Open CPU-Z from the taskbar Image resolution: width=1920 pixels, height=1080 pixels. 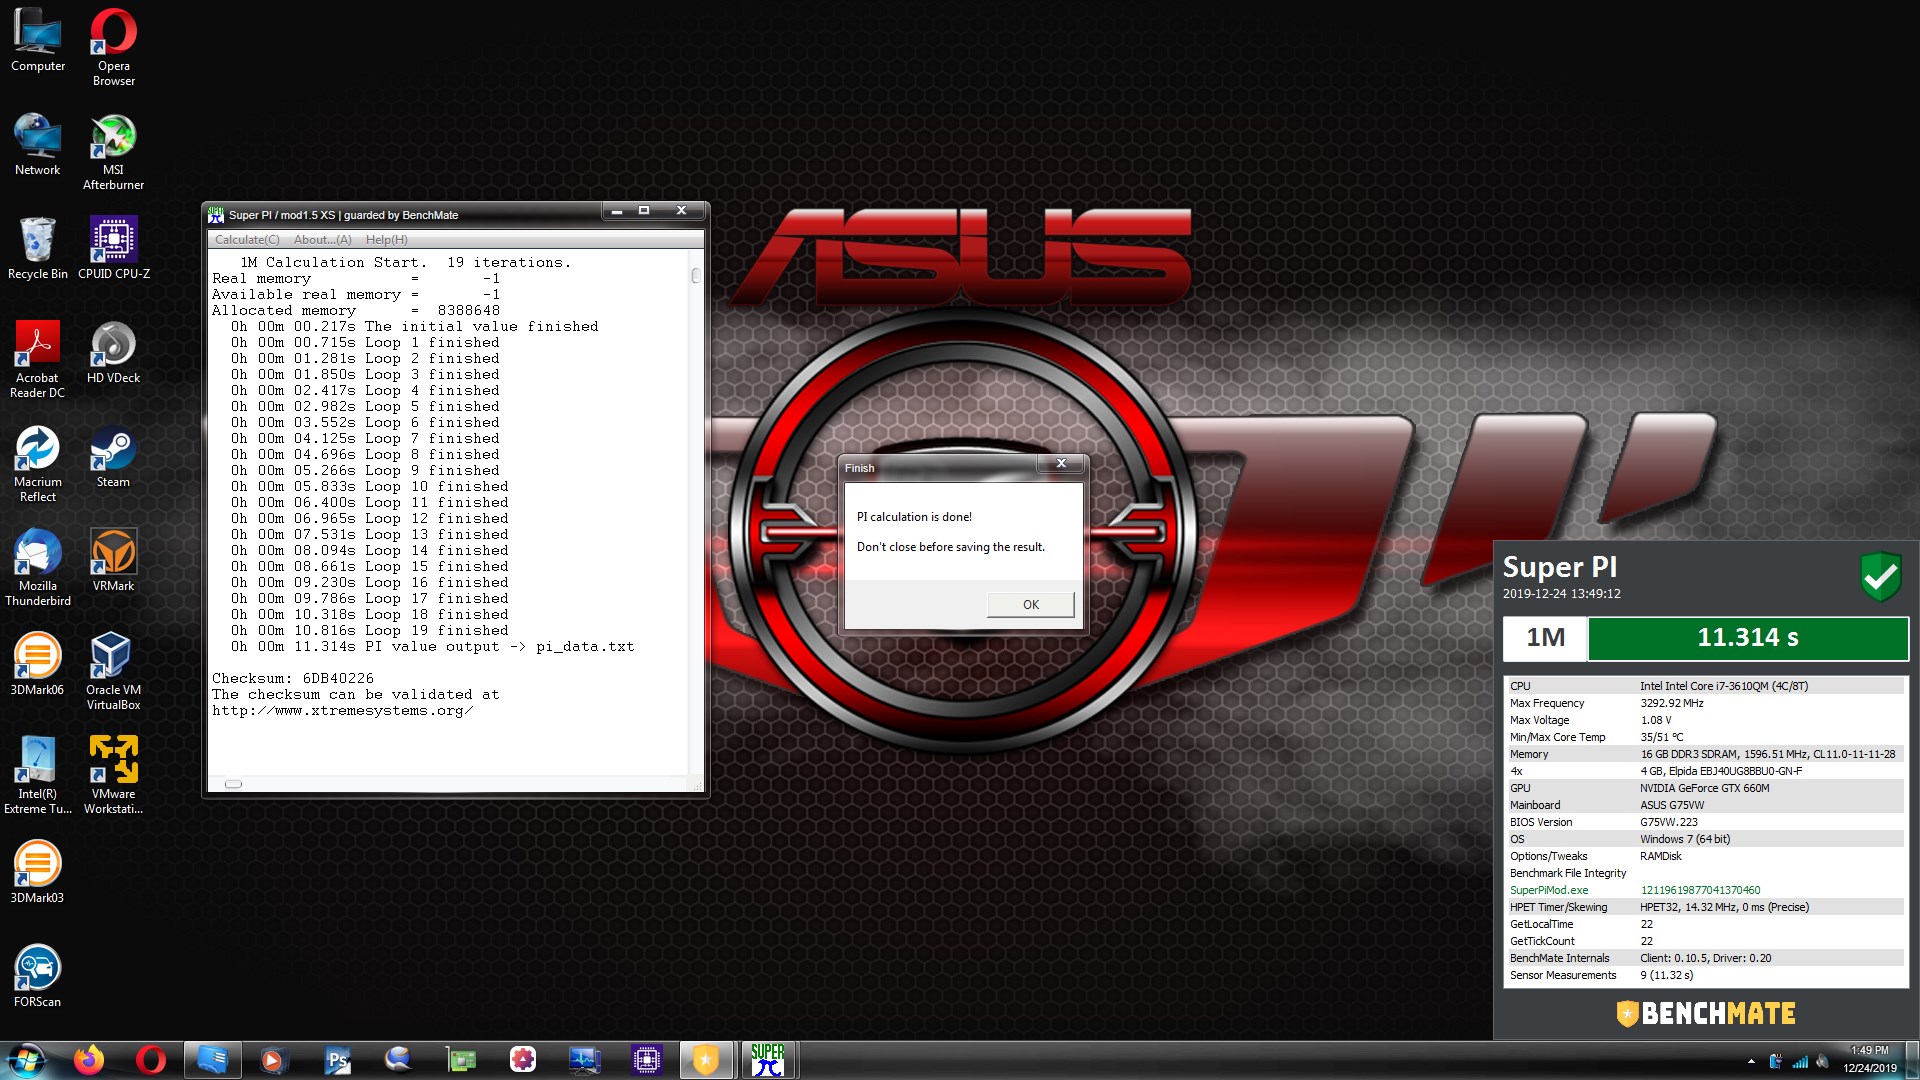[x=647, y=1060]
